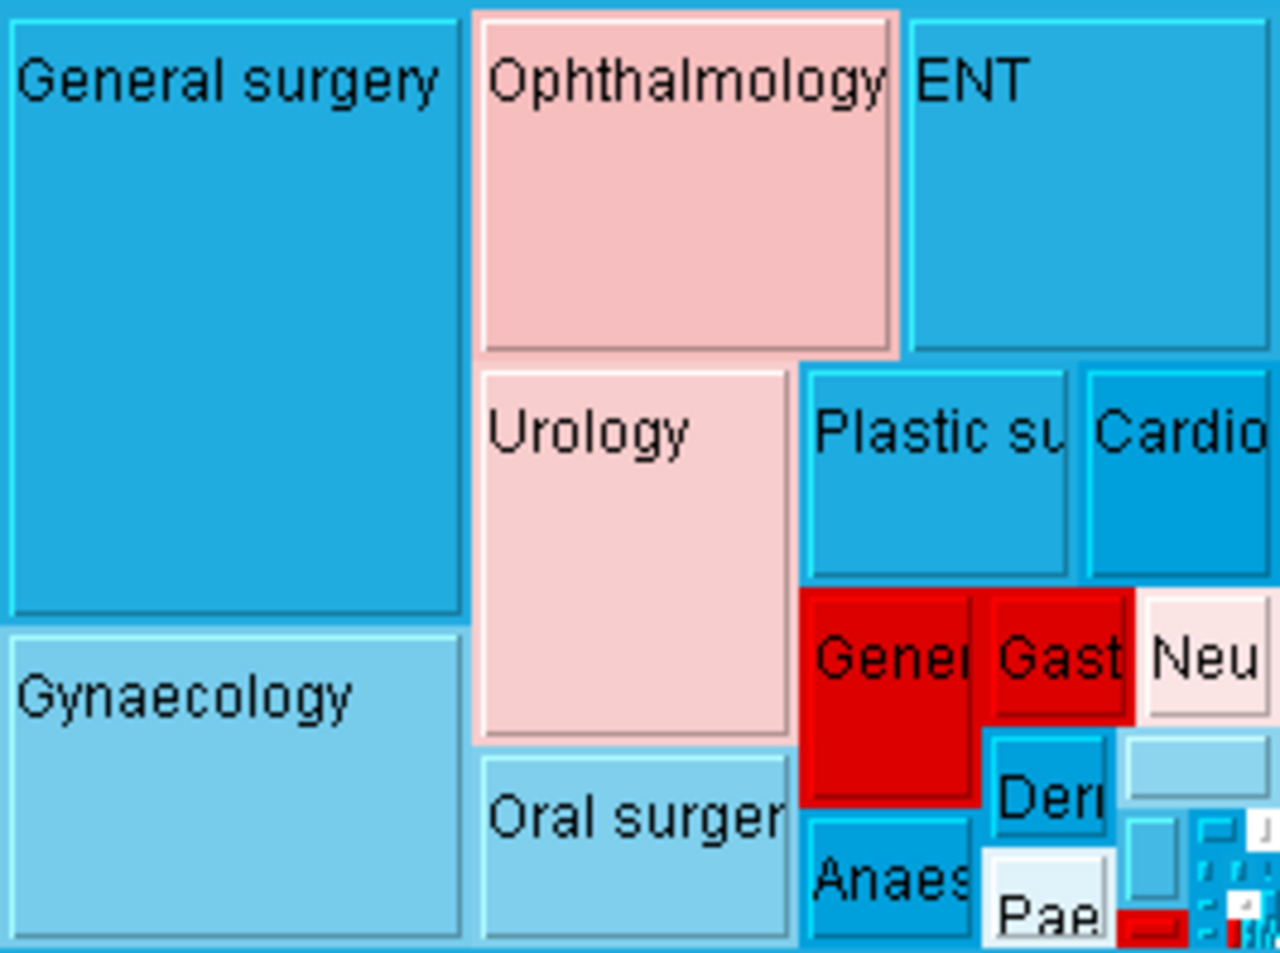Screen dimensions: 1280x953
Task: Click the Ophthalmology label text
Action: coord(686,81)
